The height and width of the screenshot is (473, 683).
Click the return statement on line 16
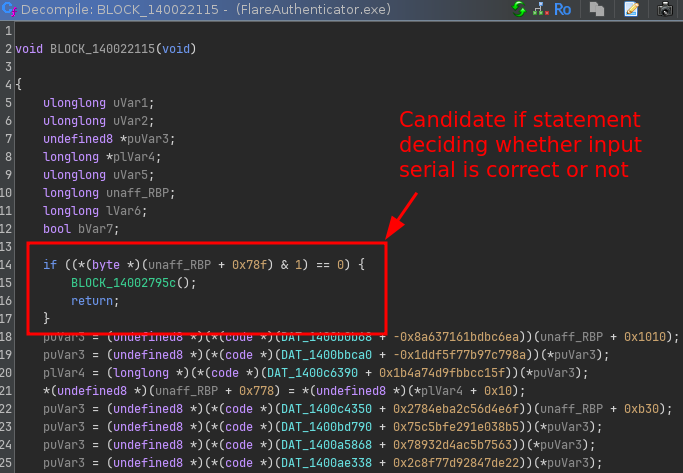90,299
